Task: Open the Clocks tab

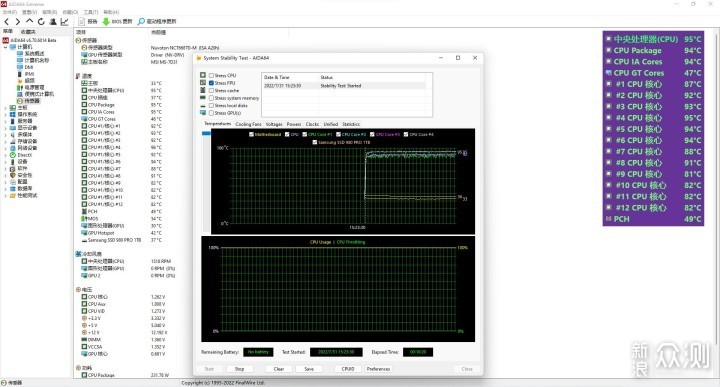Action: pyautogui.click(x=312, y=124)
